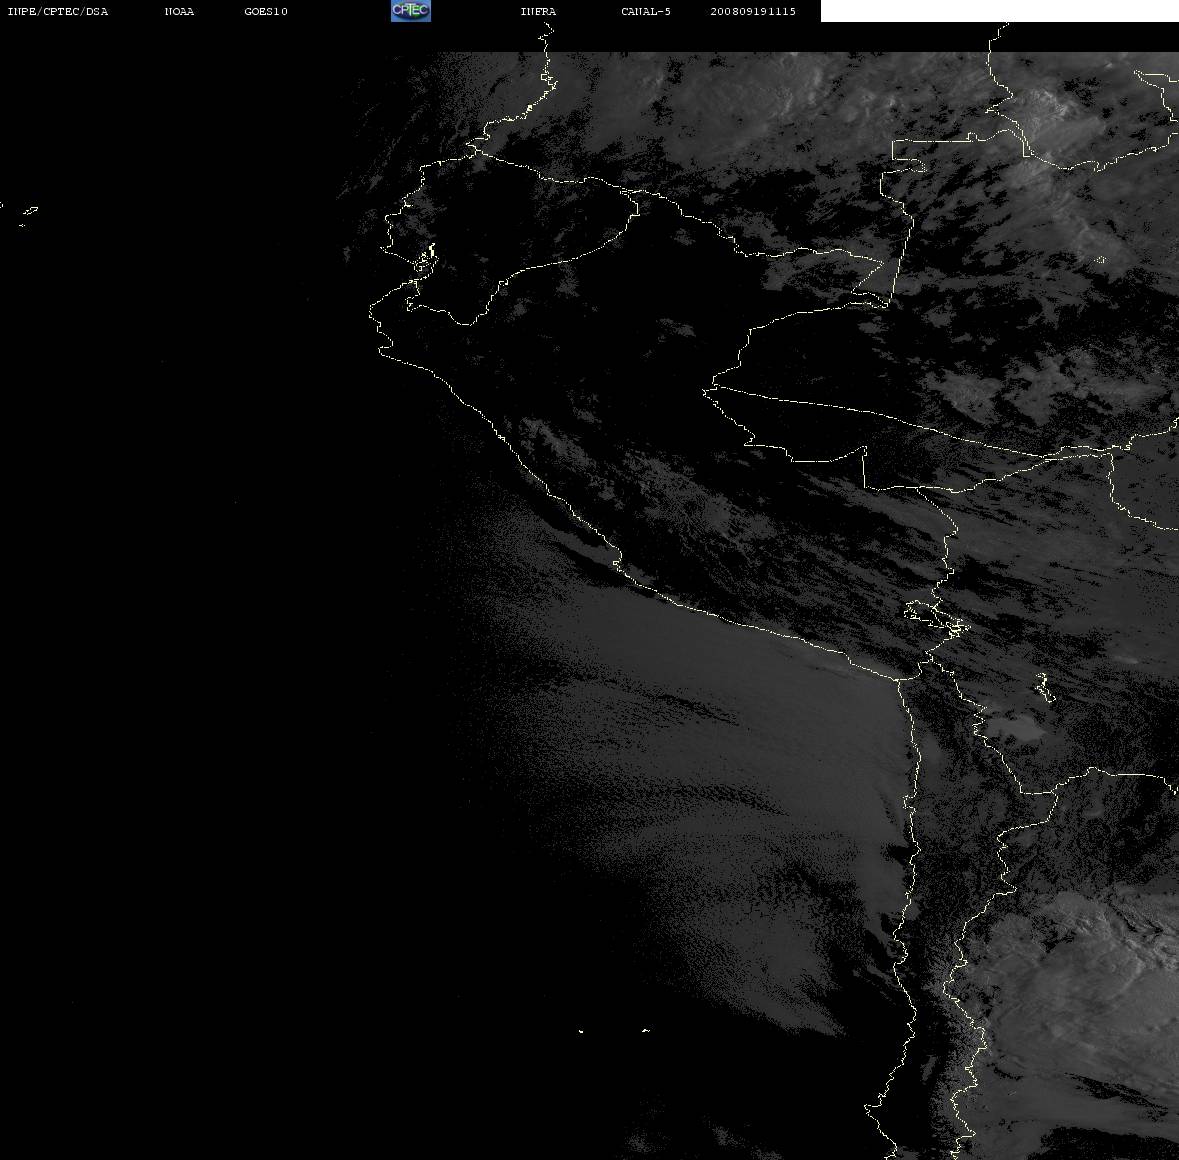
Task: Select the bright island outline in Gulf of Guayaquil
Action: tap(426, 259)
